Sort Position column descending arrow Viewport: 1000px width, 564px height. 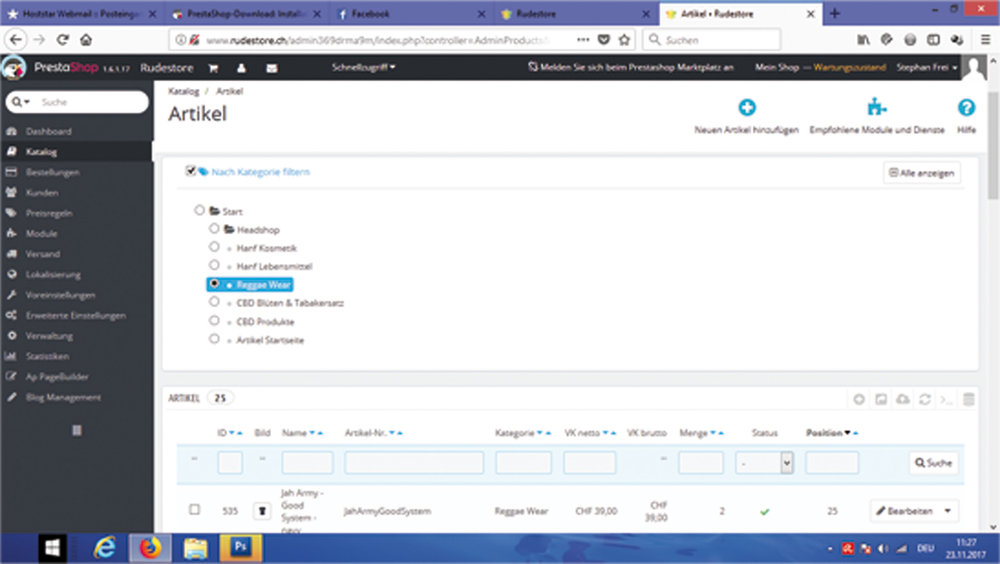pyautogui.click(x=847, y=433)
